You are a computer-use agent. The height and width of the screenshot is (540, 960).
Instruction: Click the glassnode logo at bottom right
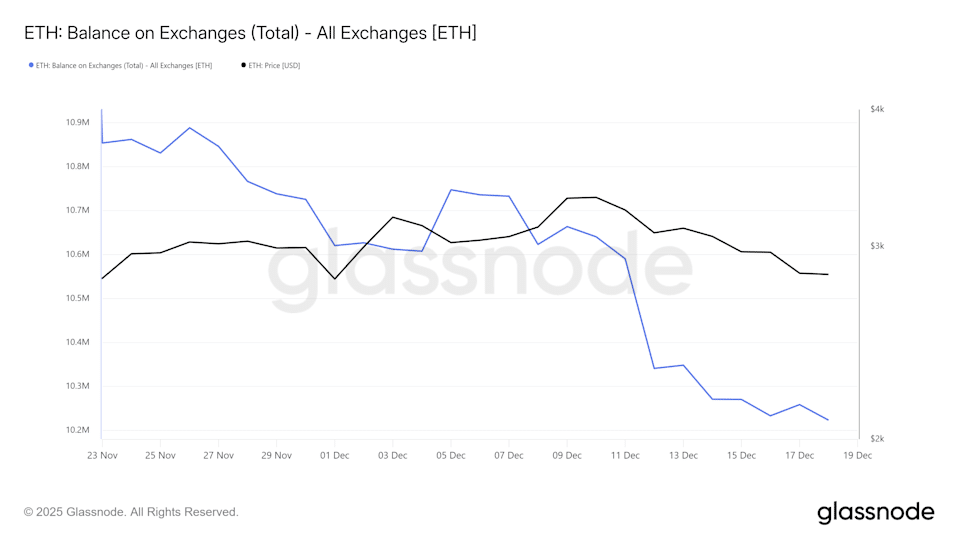[875, 512]
